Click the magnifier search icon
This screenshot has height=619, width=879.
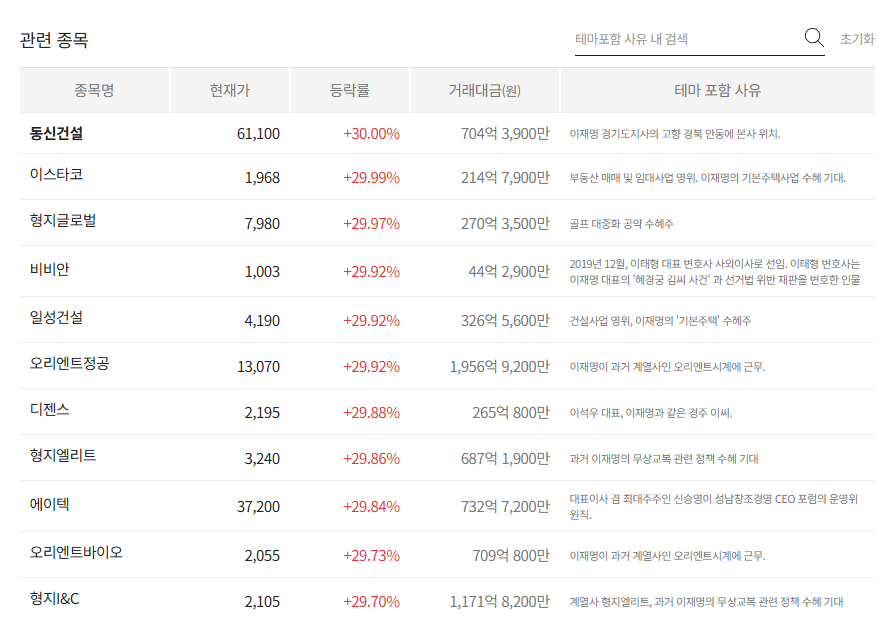tap(814, 38)
